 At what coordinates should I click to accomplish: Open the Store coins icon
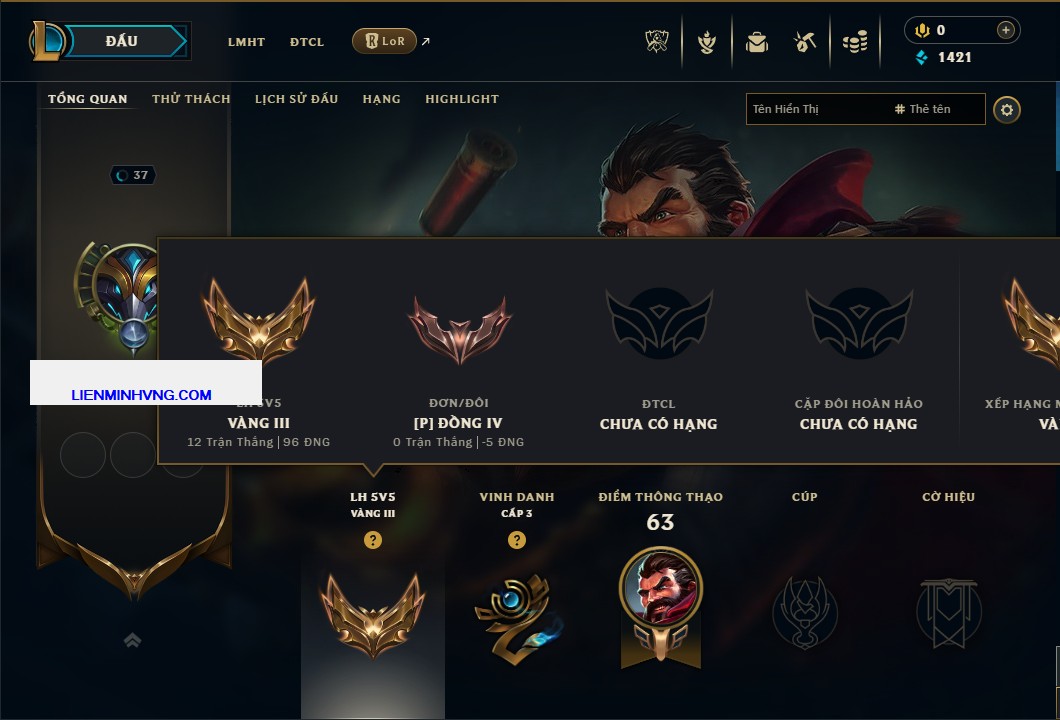(x=855, y=42)
